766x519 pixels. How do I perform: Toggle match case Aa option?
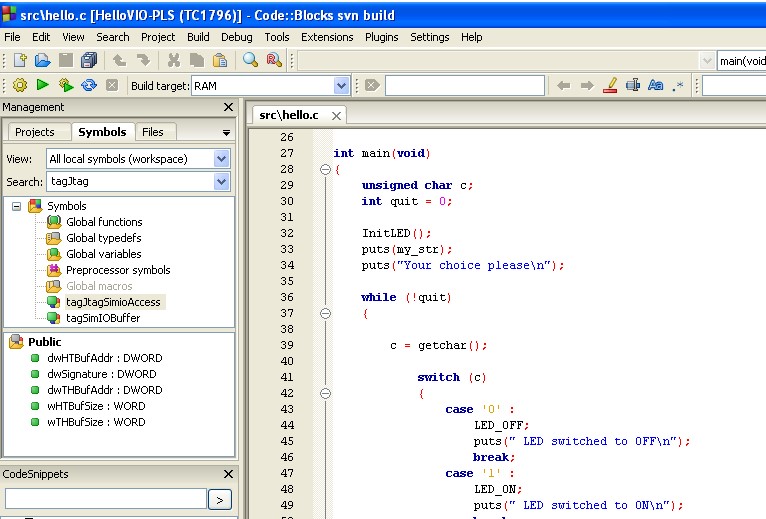pyautogui.click(x=656, y=86)
